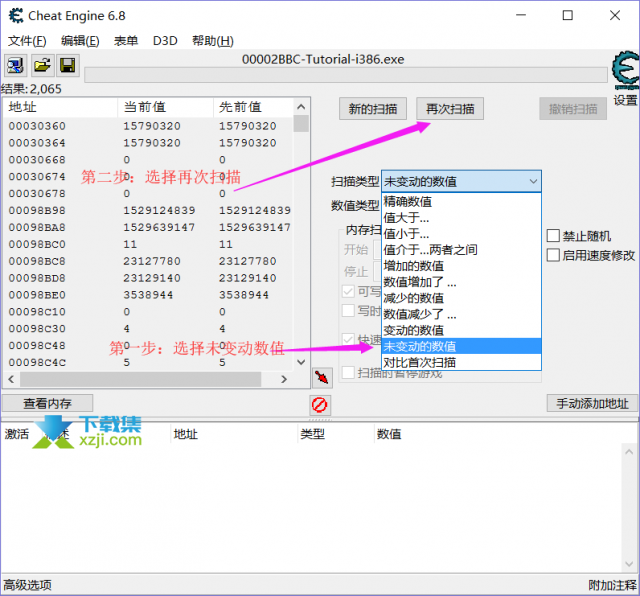
Task: Toggle the 可写 checkbox
Action: coord(348,291)
